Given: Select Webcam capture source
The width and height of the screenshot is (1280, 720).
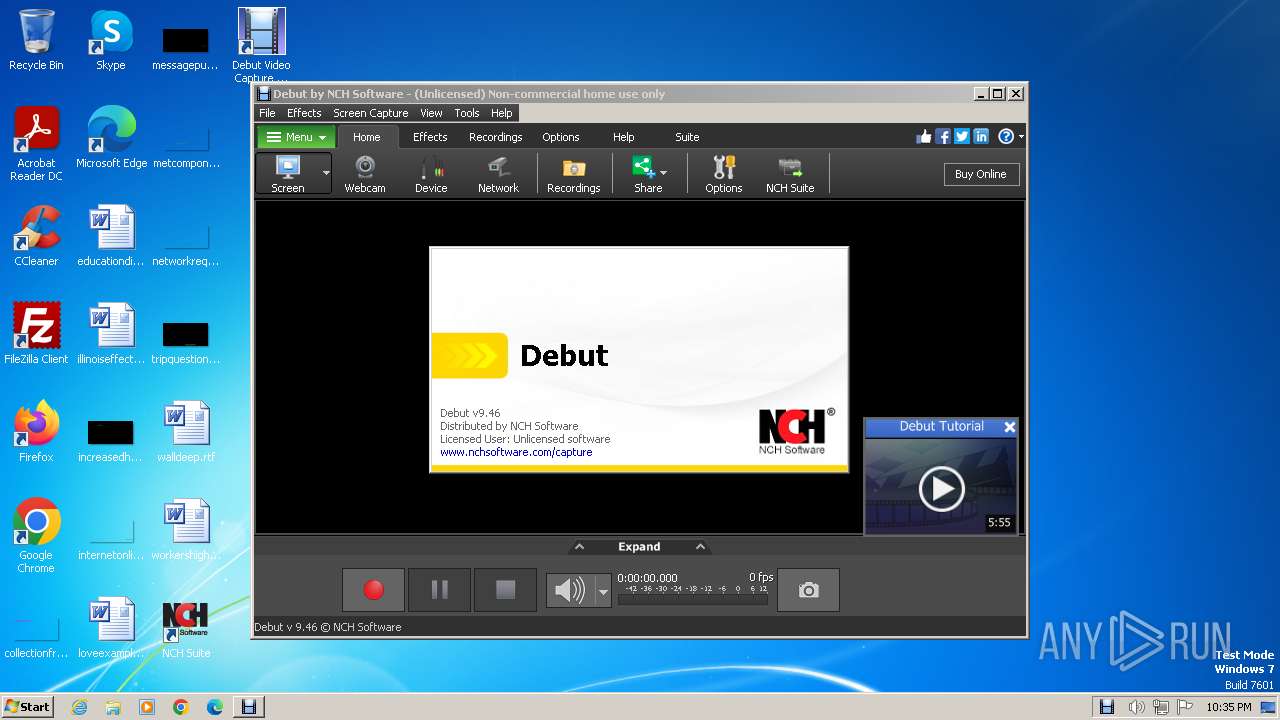Looking at the screenshot, I should (x=365, y=174).
